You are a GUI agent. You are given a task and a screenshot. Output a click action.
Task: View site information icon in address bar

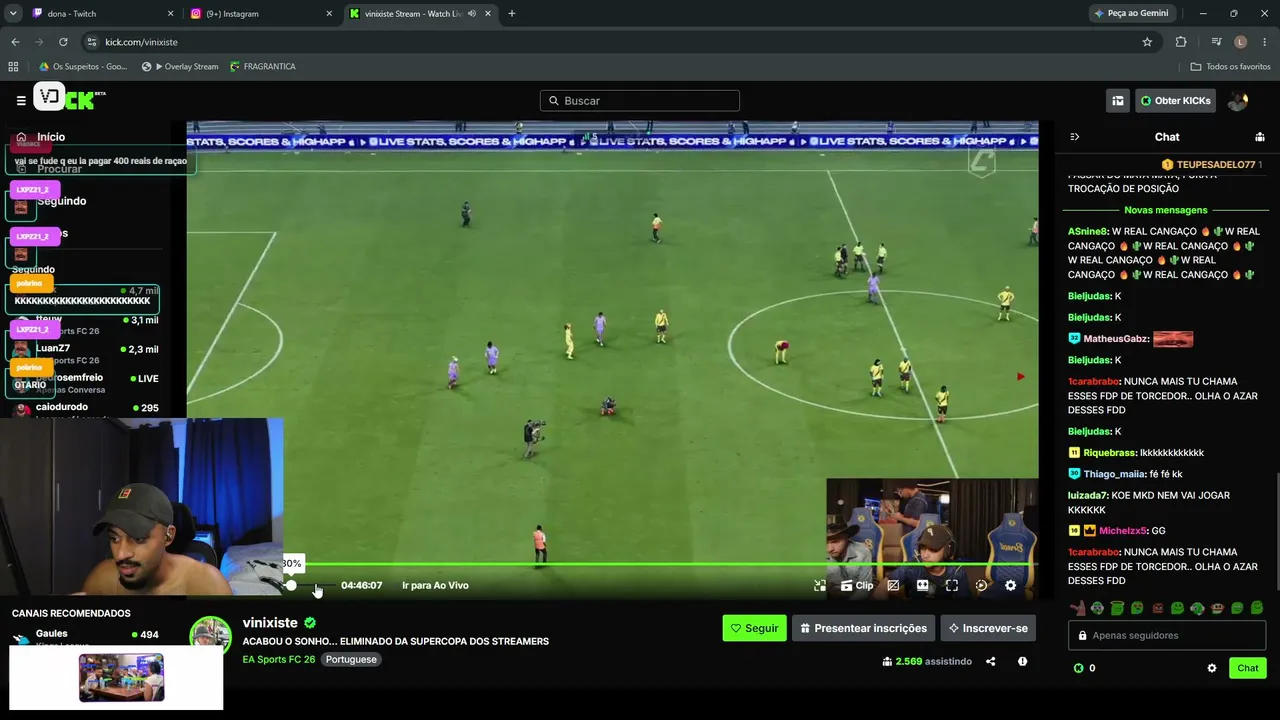point(92,42)
